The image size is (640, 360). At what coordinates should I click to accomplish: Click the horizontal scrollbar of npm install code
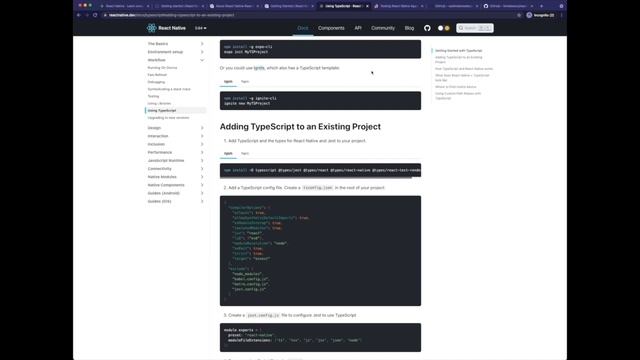point(316,177)
